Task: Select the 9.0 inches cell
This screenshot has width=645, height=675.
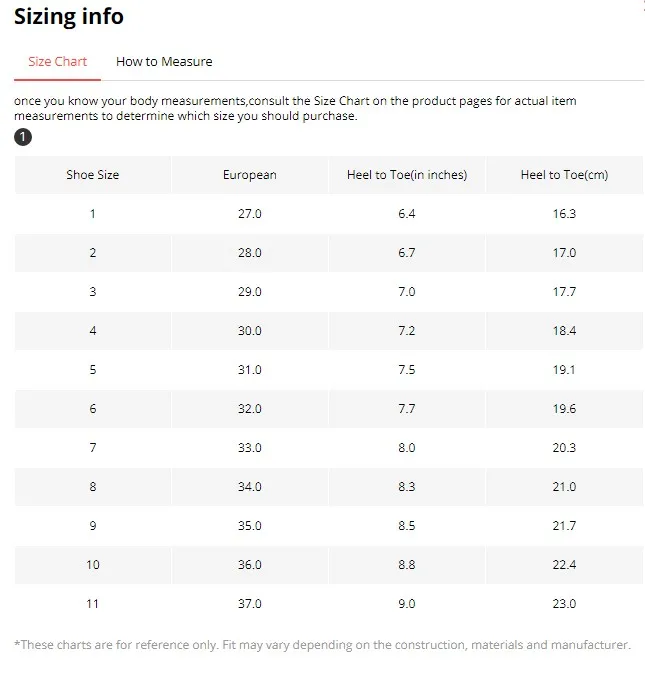Action: 407,604
